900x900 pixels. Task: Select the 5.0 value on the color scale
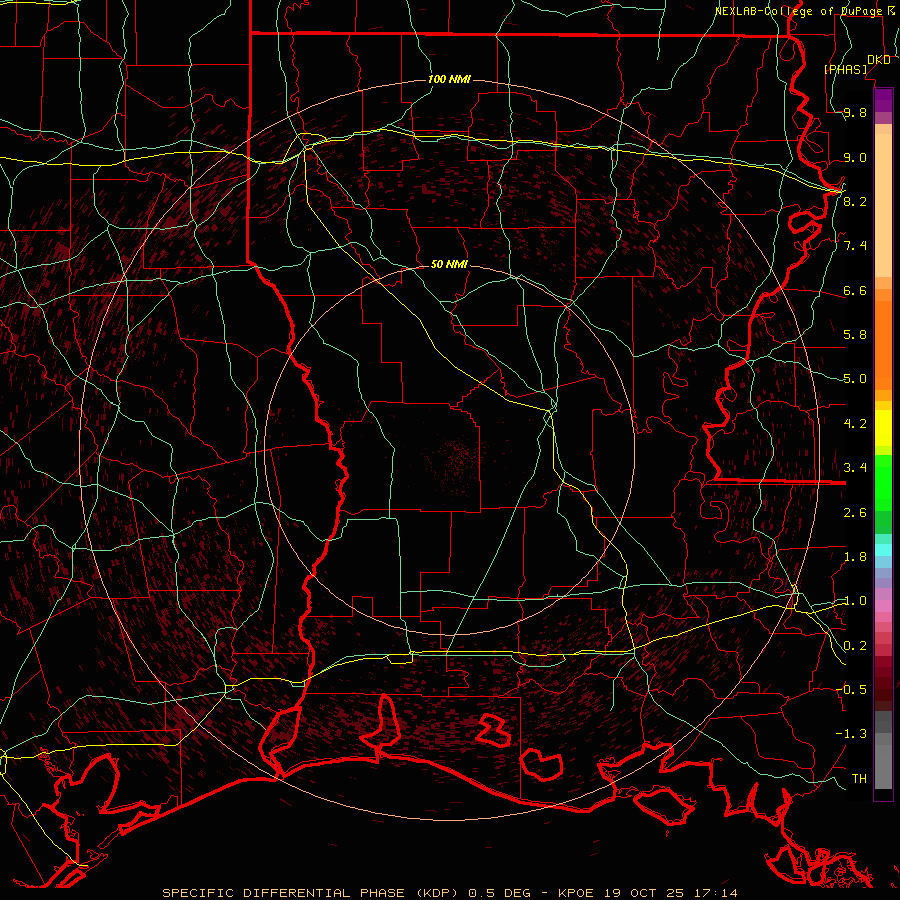855,379
